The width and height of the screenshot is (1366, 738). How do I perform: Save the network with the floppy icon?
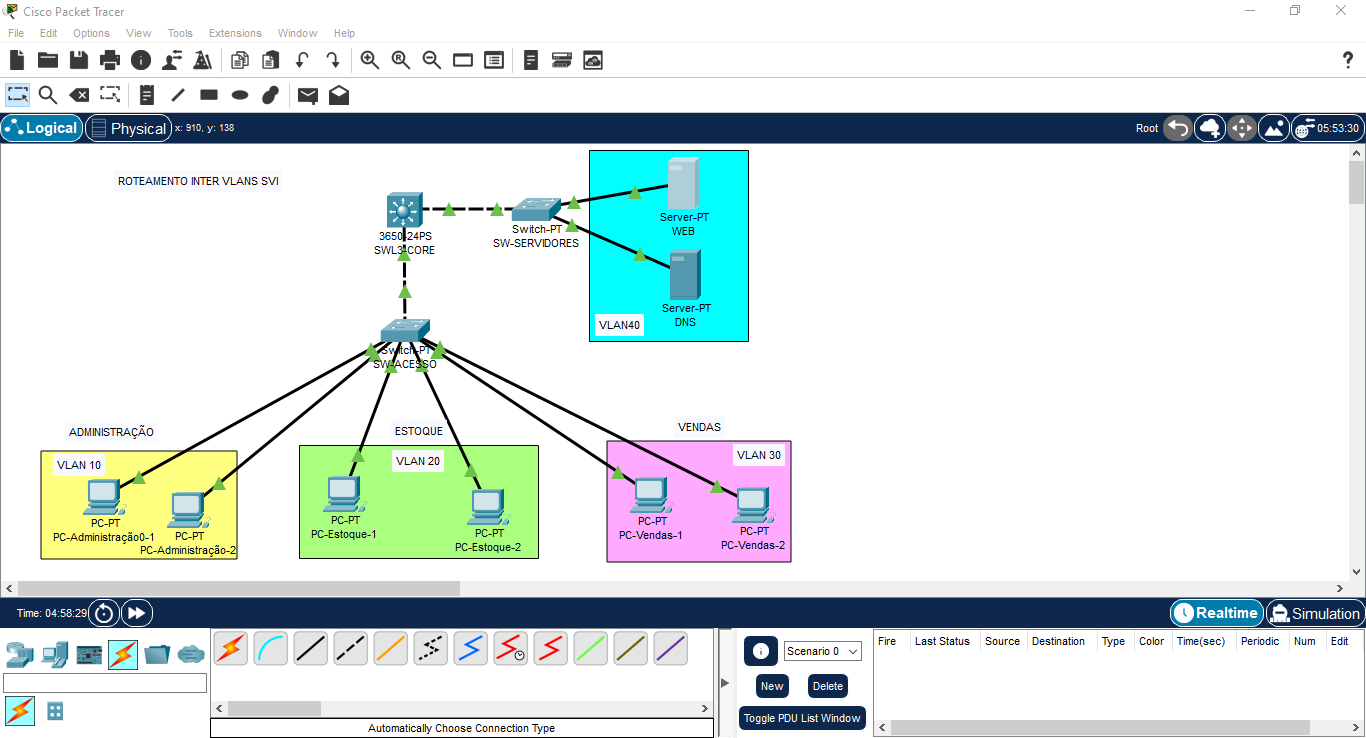click(79, 60)
